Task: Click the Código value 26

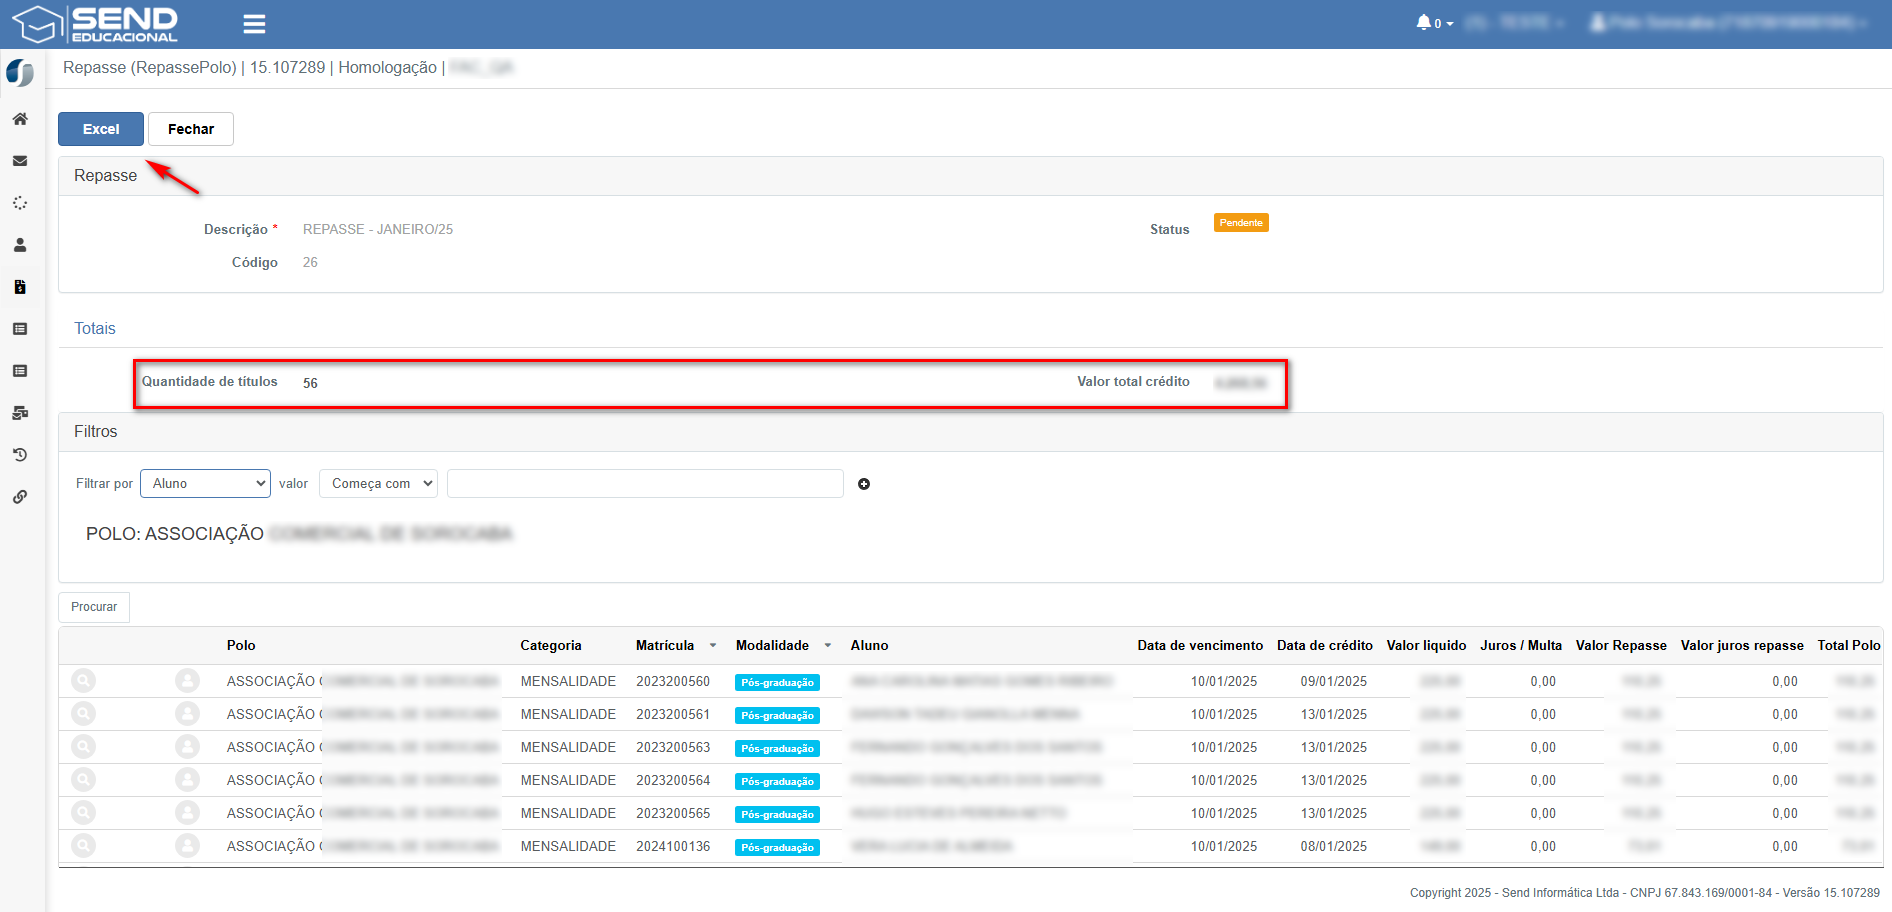Action: click(x=310, y=263)
